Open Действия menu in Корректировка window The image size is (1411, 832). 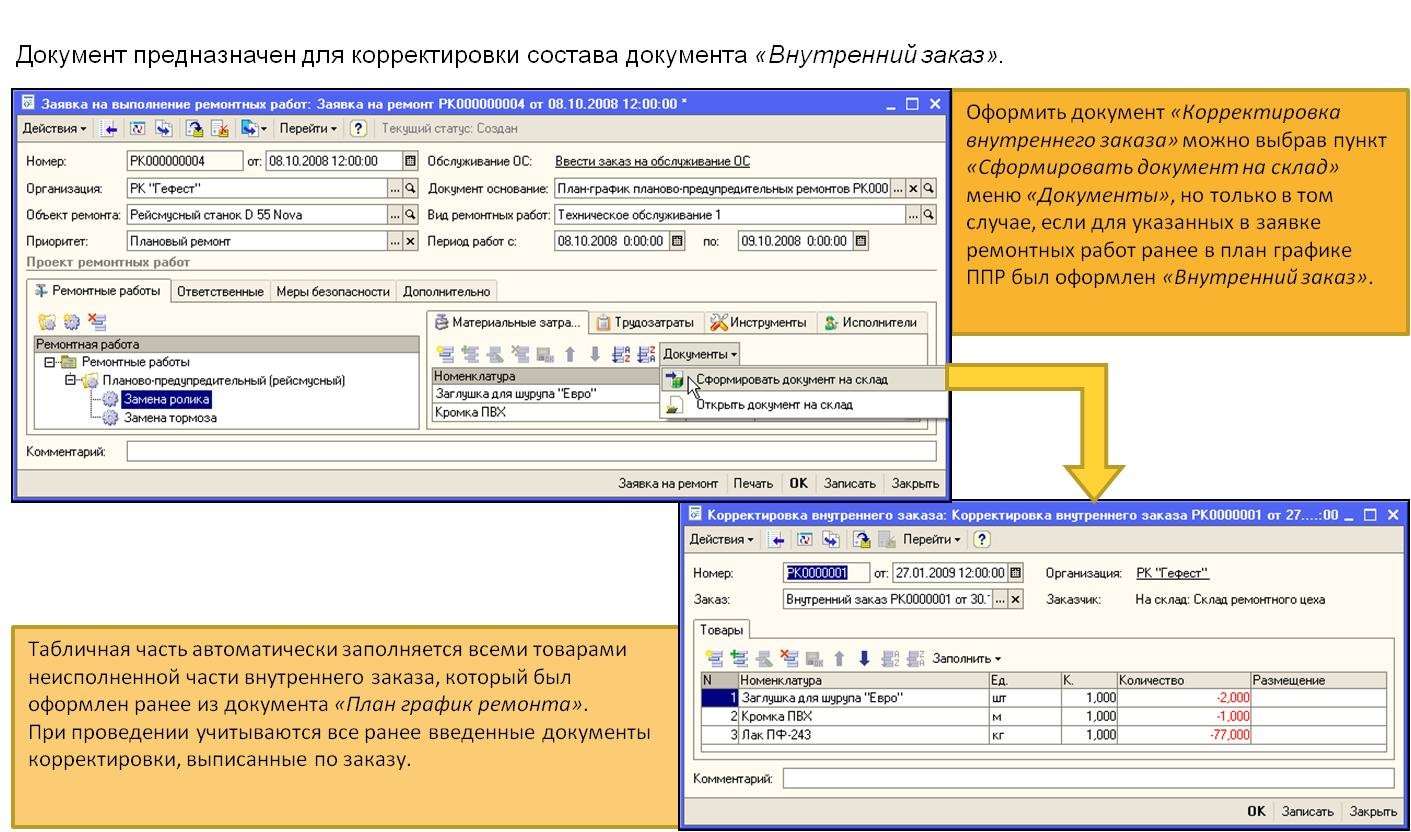722,539
